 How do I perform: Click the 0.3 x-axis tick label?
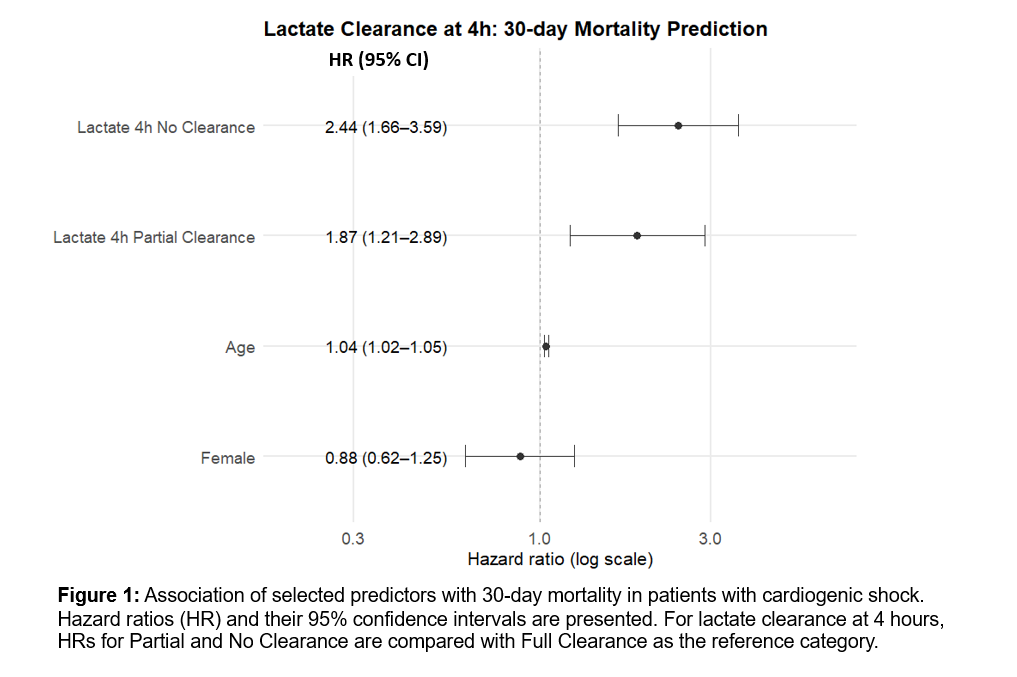tap(353, 539)
